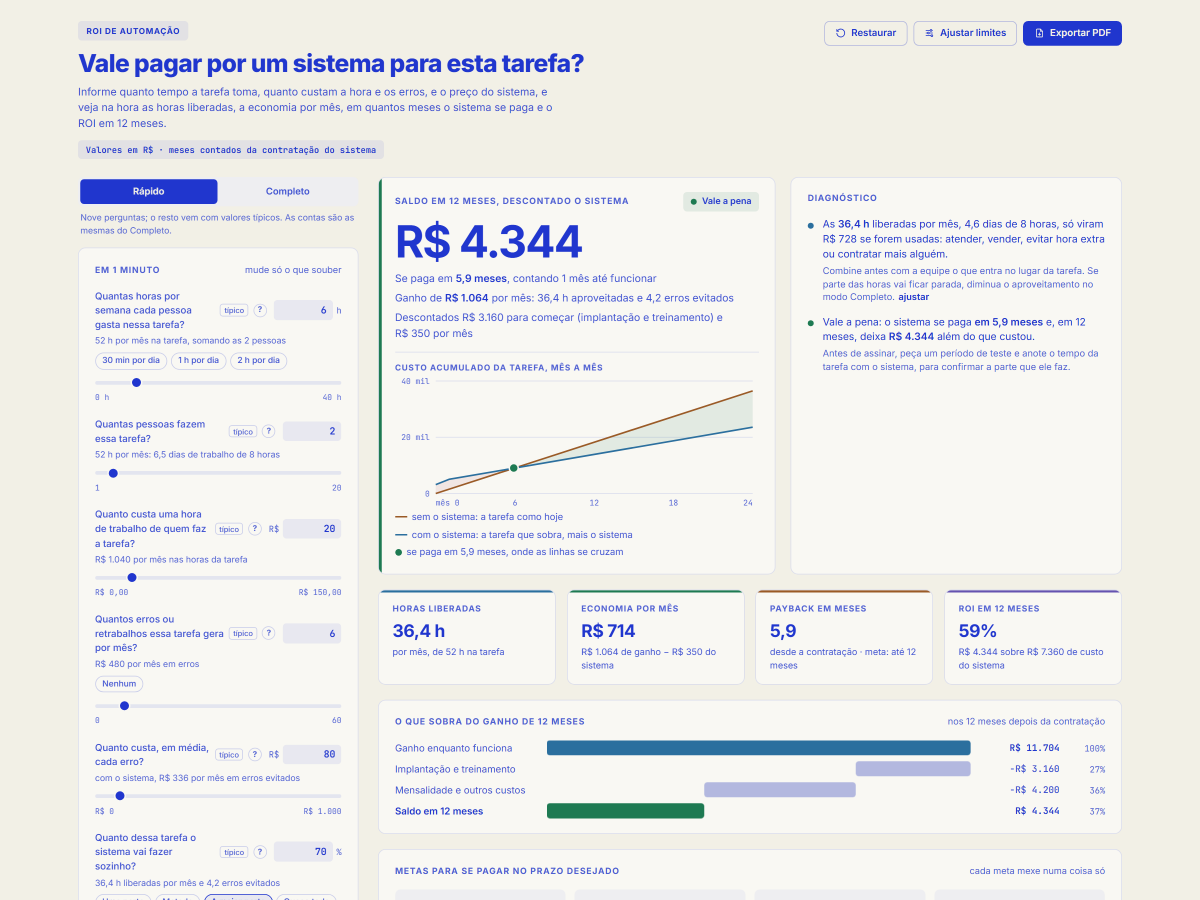Viewport: 1200px width, 900px height.
Task: Click the 'Valores em R$' note chip
Action: [231, 150]
